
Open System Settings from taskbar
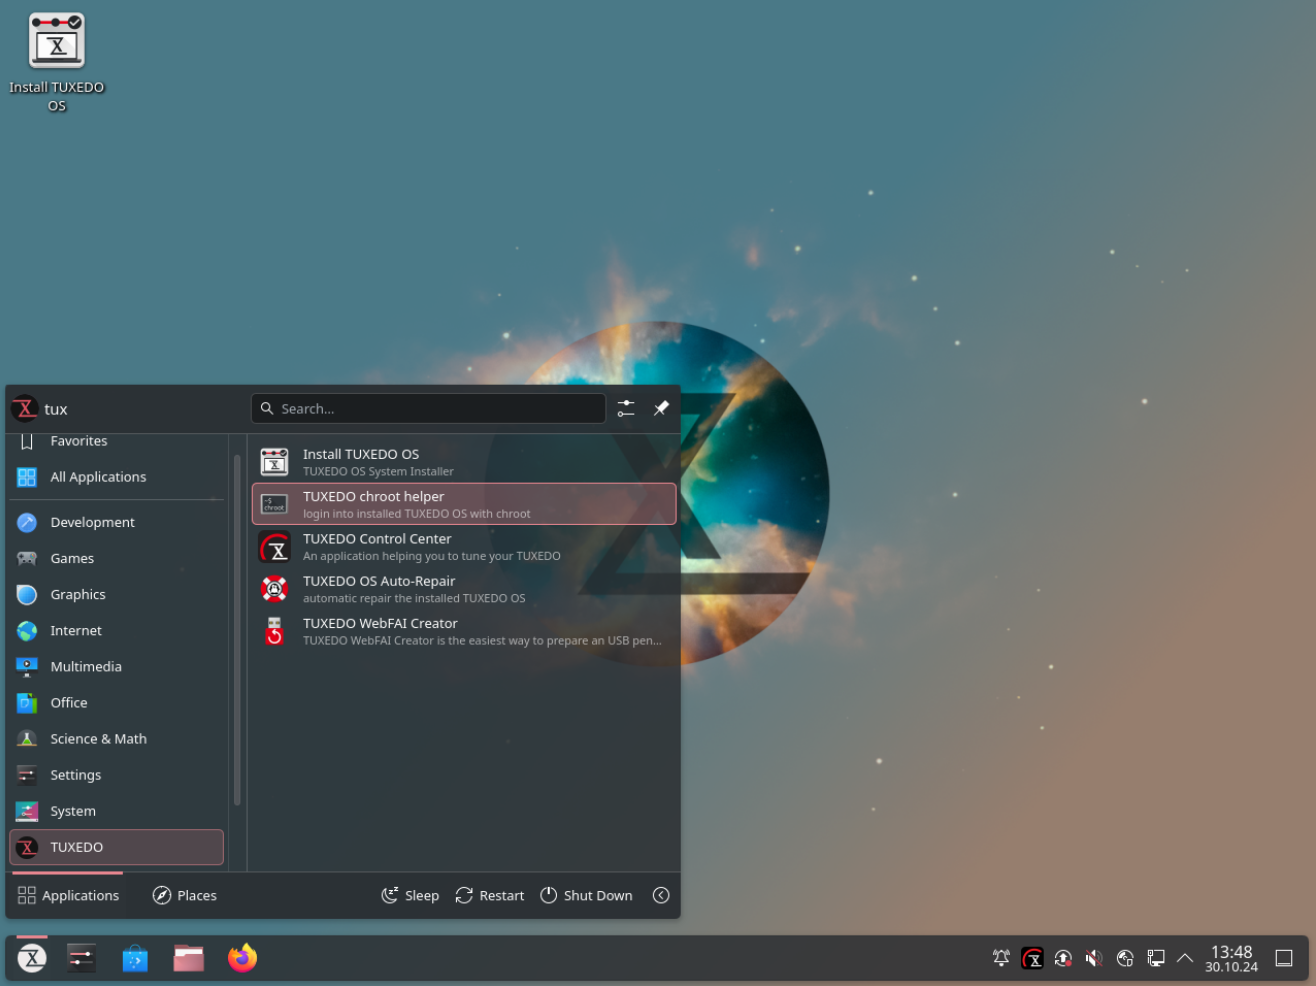click(82, 958)
